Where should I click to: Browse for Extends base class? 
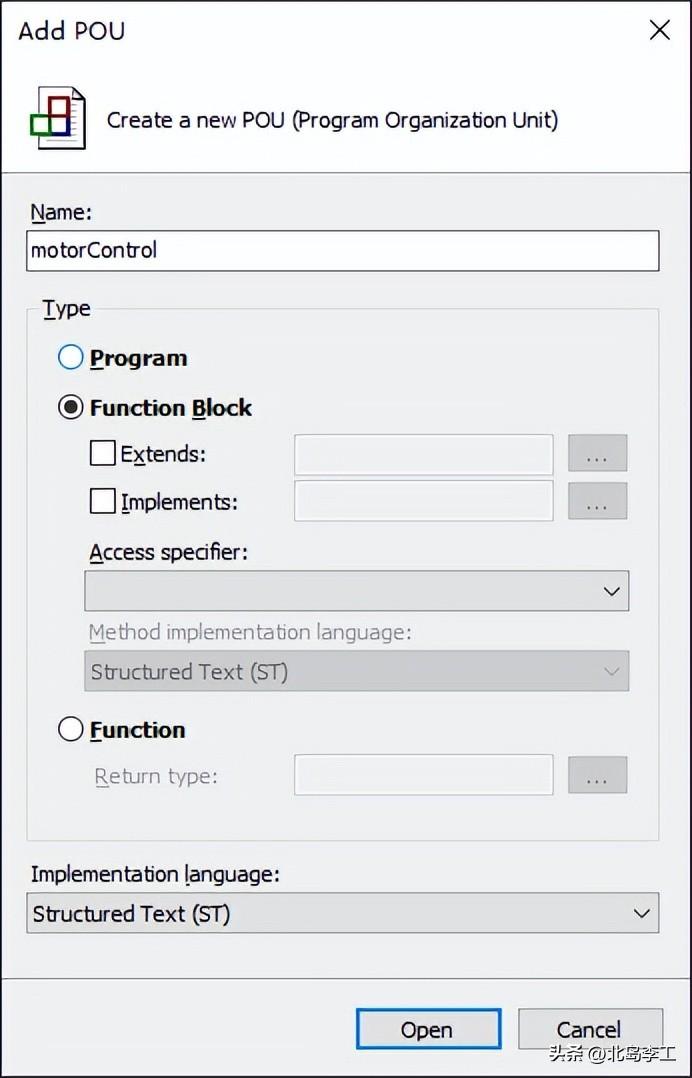tap(597, 454)
